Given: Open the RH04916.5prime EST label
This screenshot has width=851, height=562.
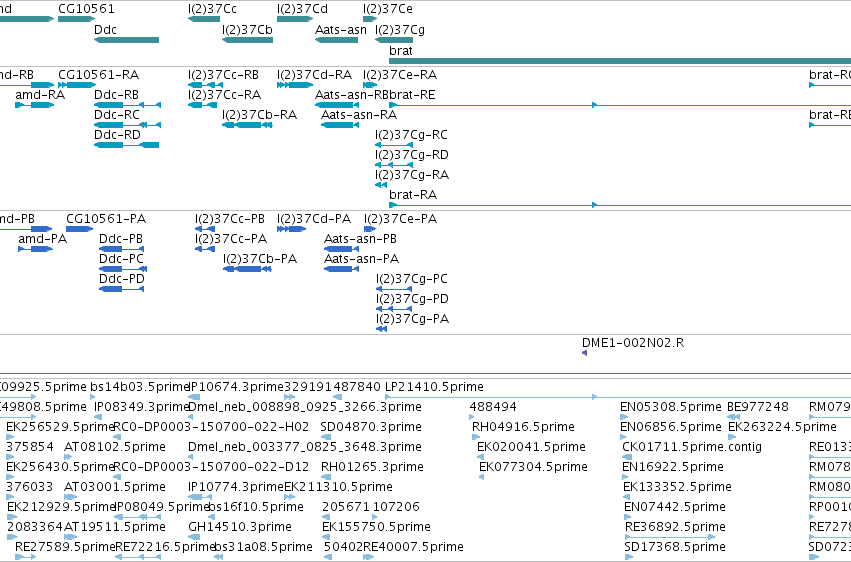Looking at the screenshot, I should coord(523,426).
